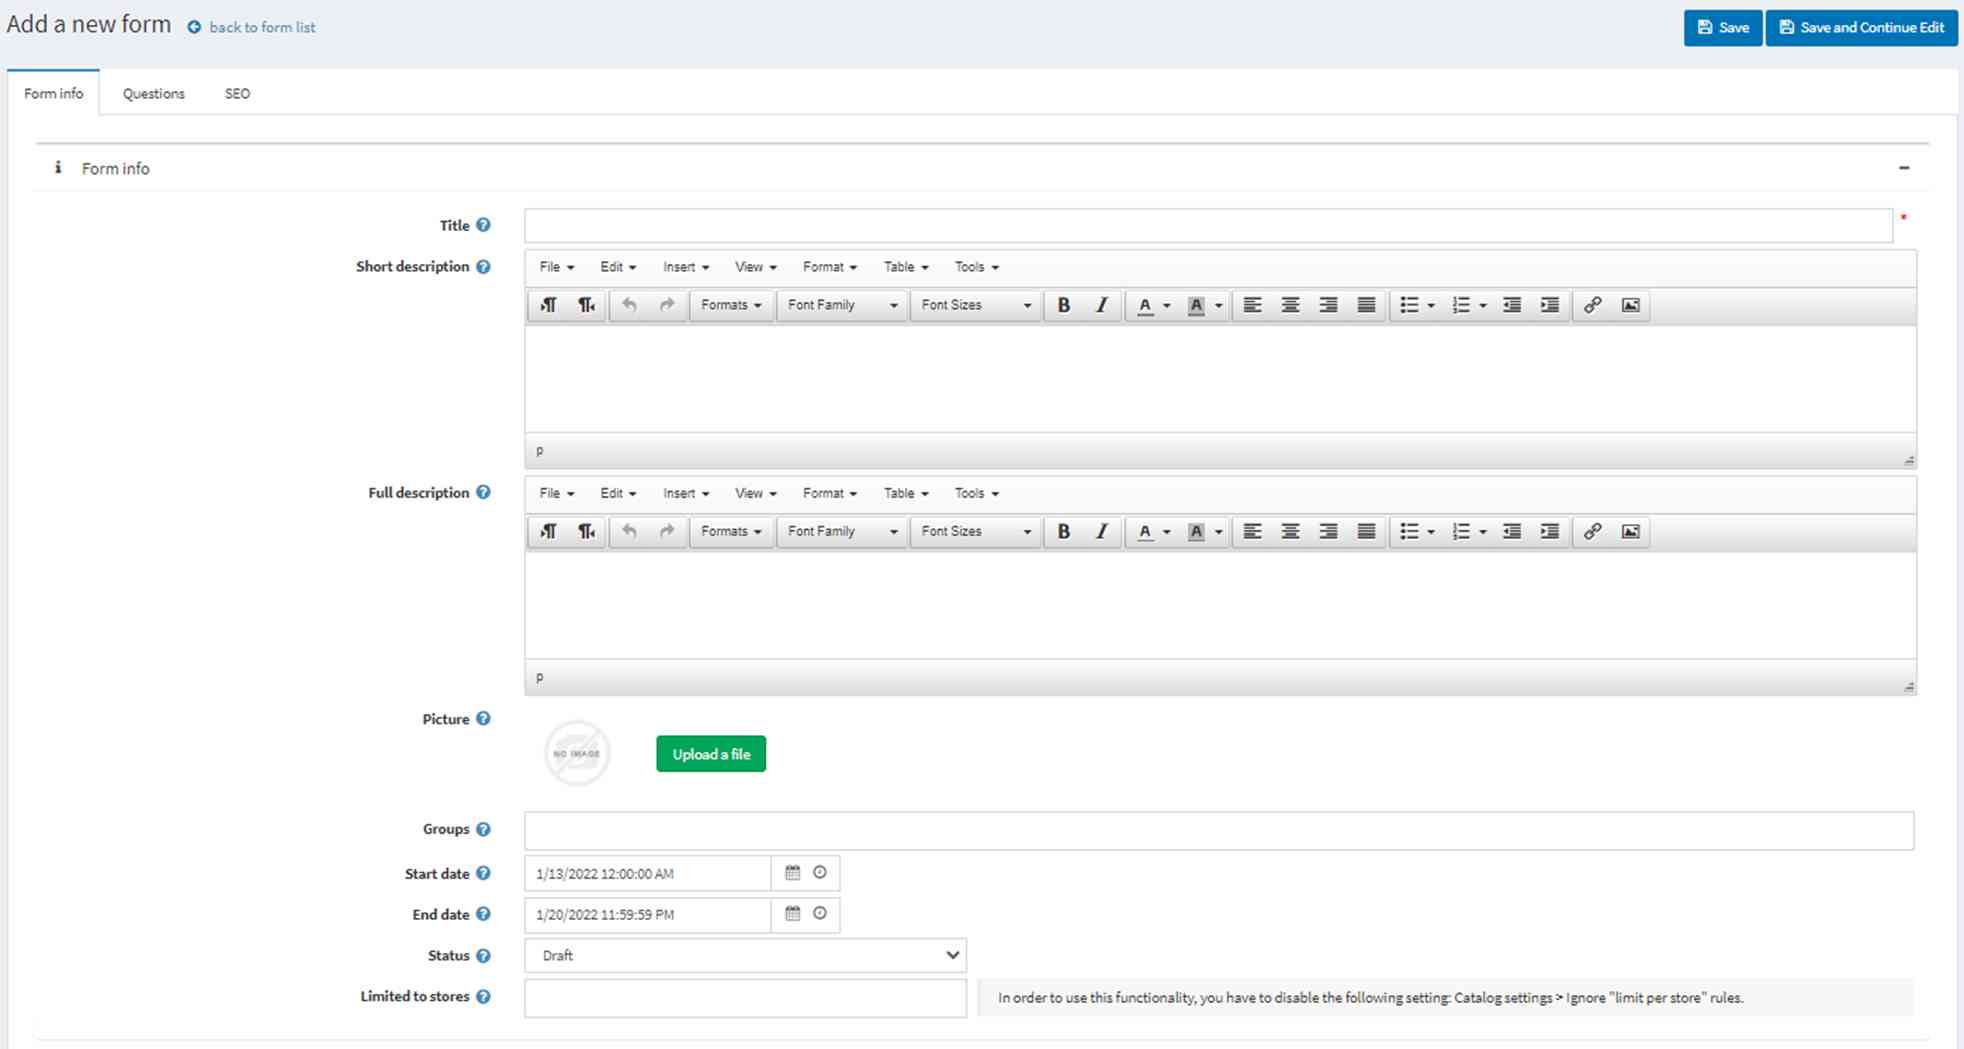Click insert image icon in Full description toolbar
1964x1049 pixels.
1630,531
